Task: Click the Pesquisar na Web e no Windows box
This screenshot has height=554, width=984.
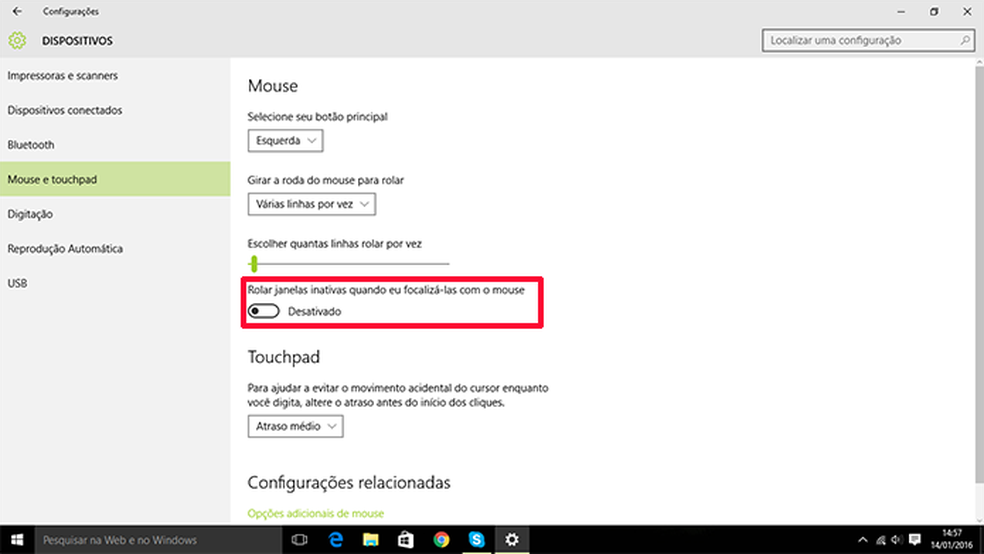Action: pos(158,540)
